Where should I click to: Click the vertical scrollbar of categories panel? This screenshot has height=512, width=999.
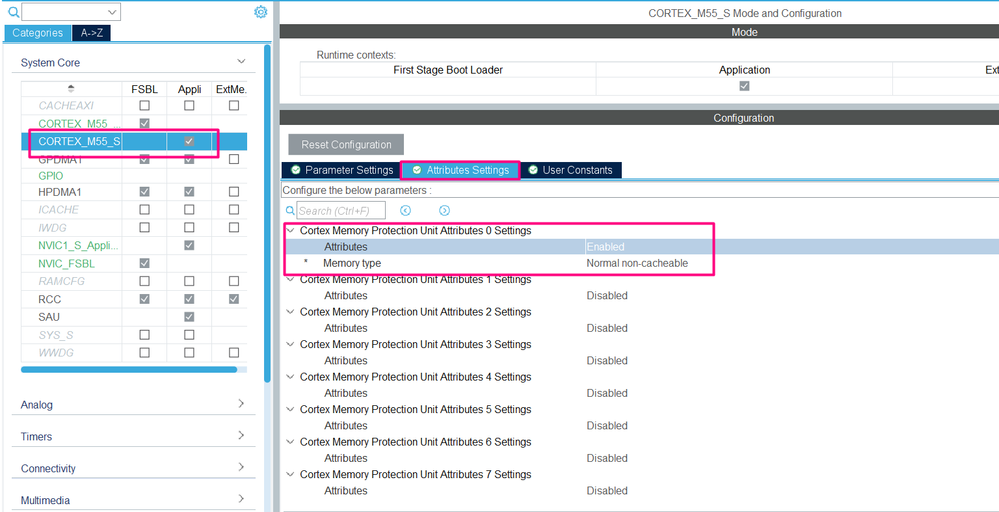tap(268, 213)
